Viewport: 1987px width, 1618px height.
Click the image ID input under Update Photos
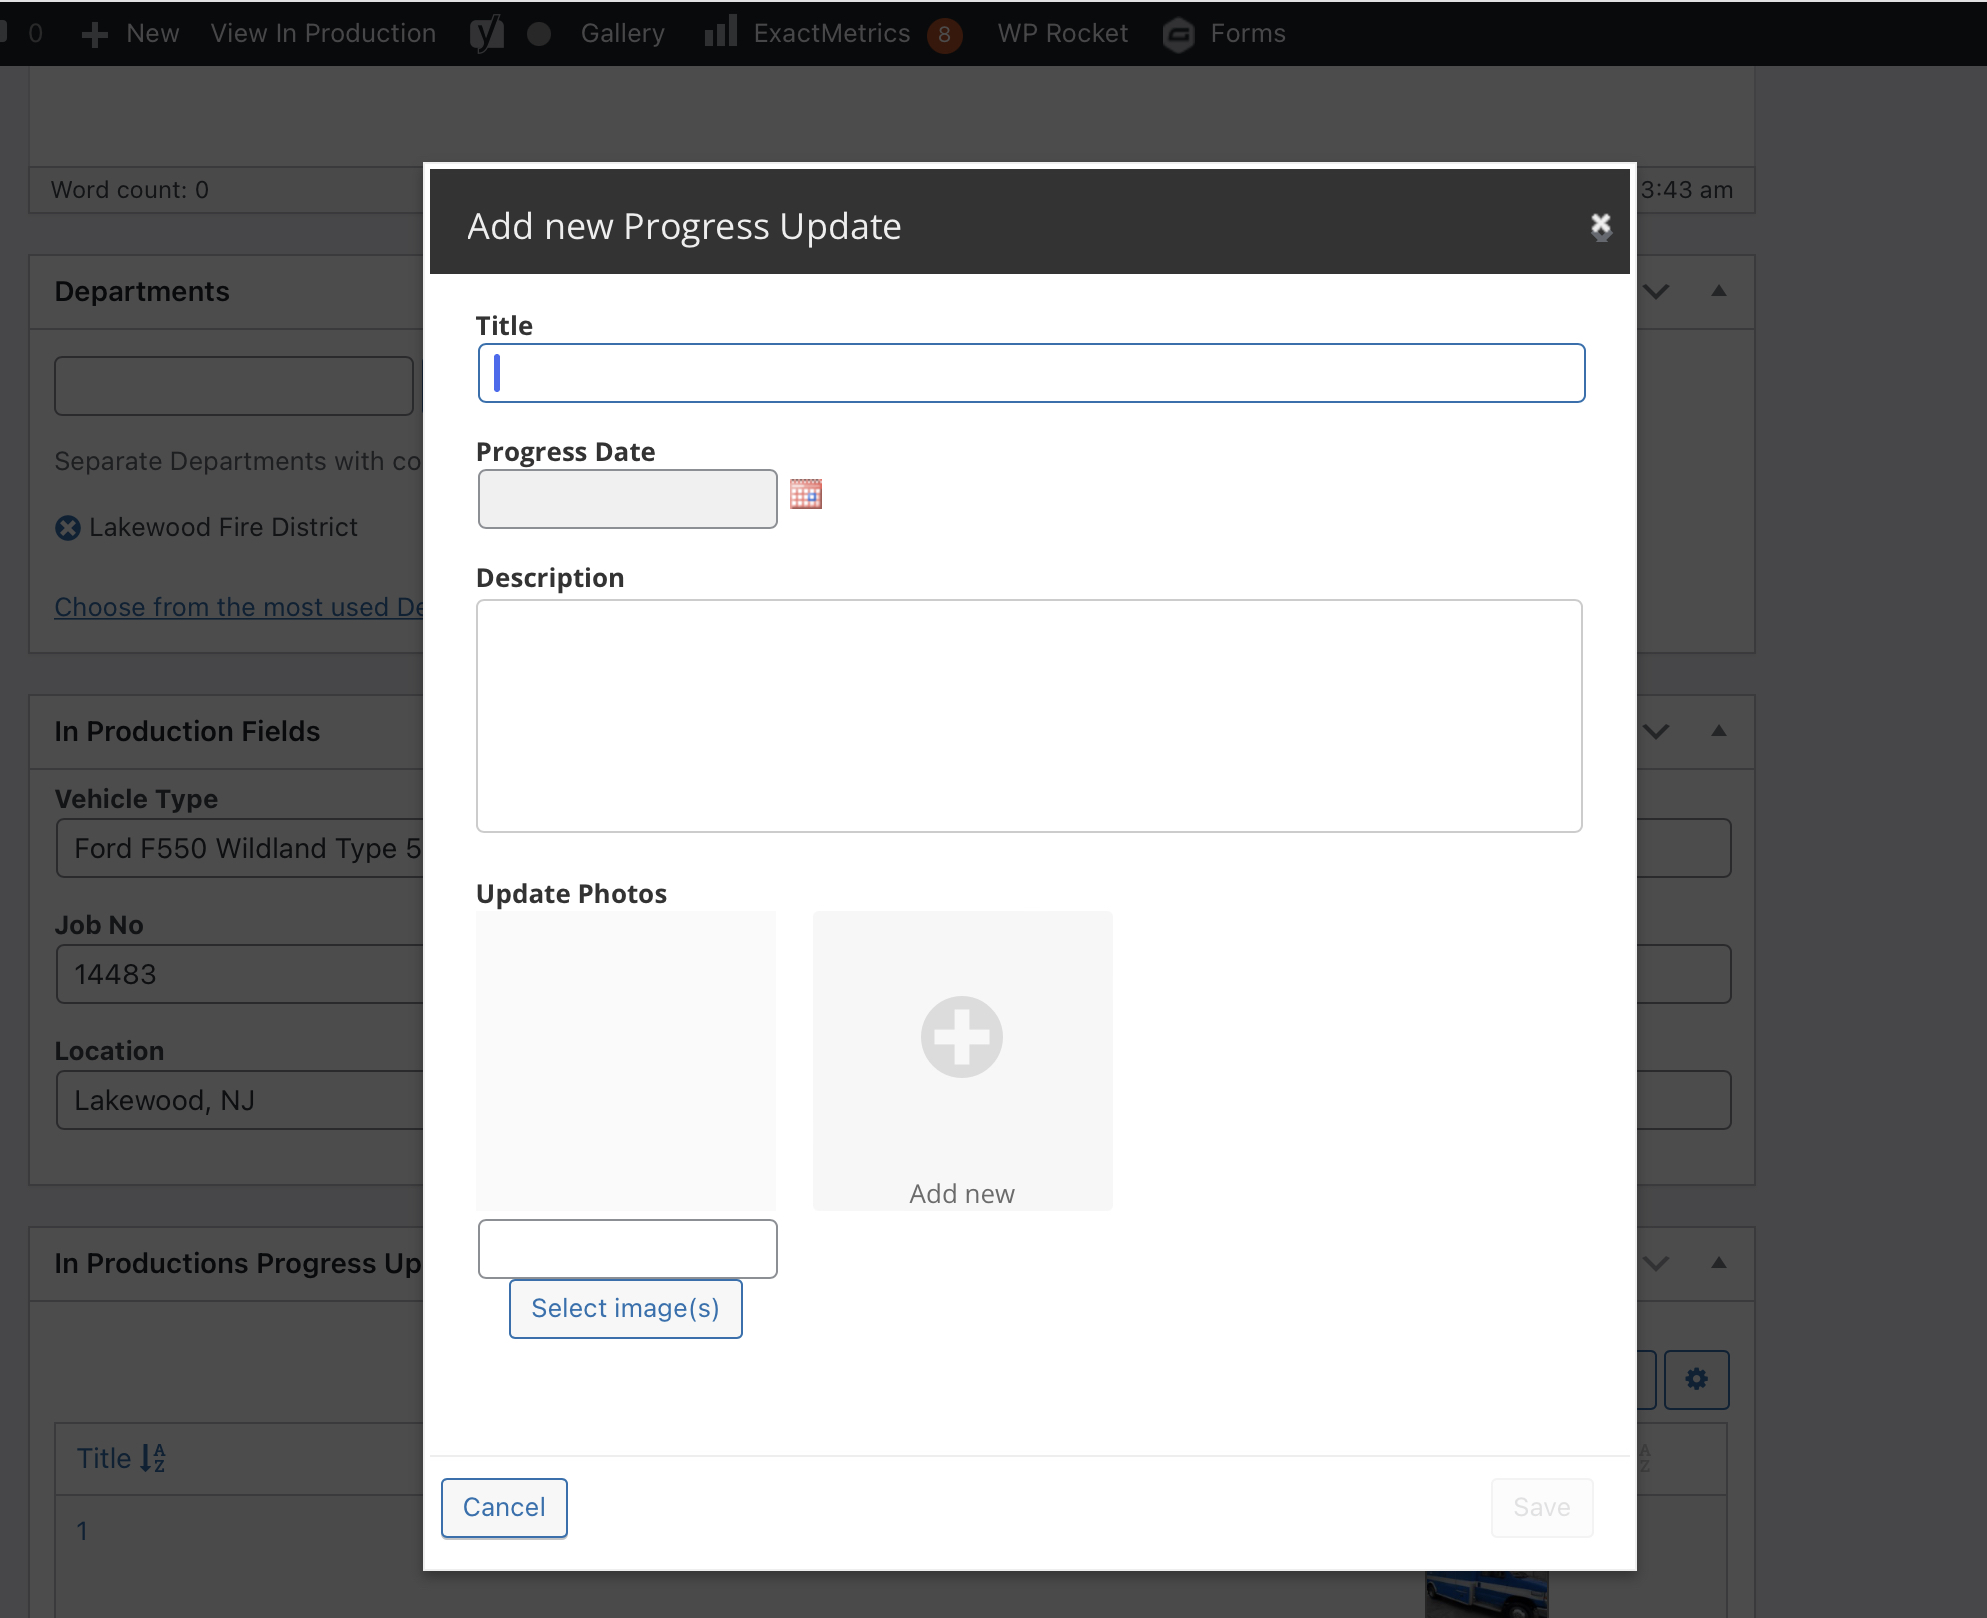coord(627,1249)
